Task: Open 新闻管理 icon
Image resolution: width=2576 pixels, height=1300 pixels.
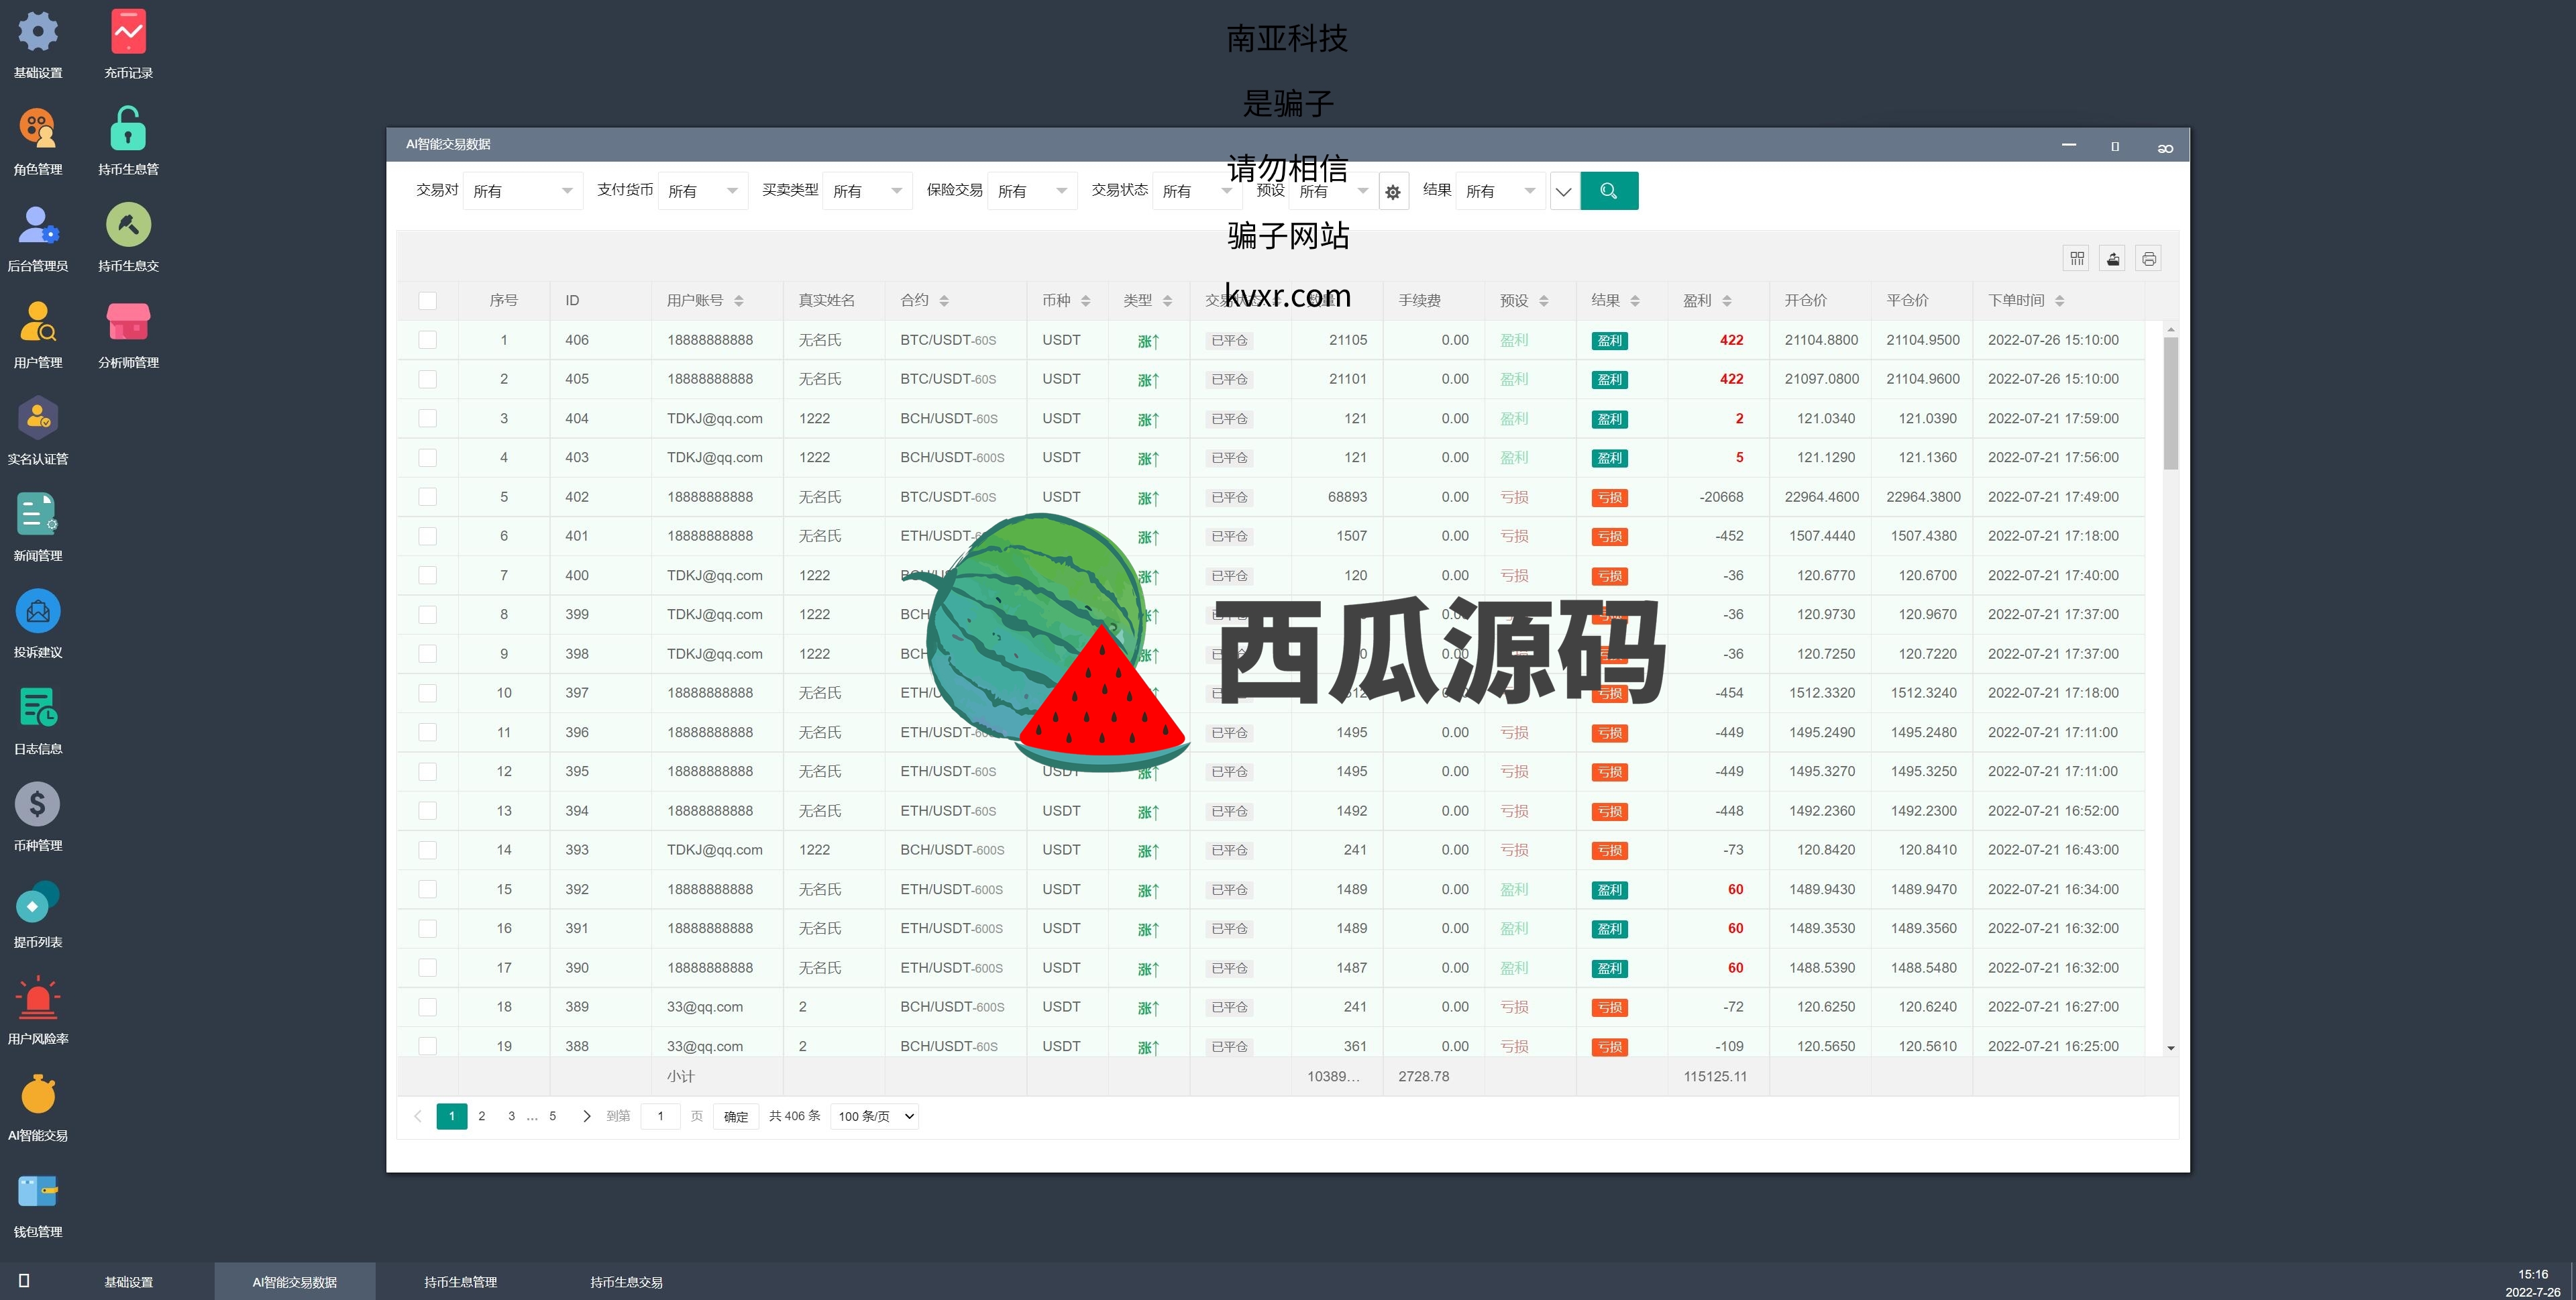Action: pos(38,527)
